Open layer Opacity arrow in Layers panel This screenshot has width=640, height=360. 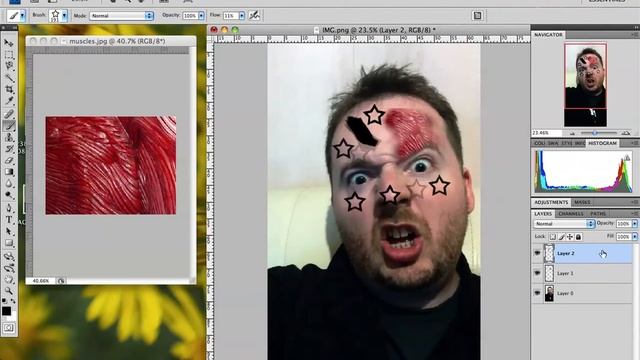[635, 224]
